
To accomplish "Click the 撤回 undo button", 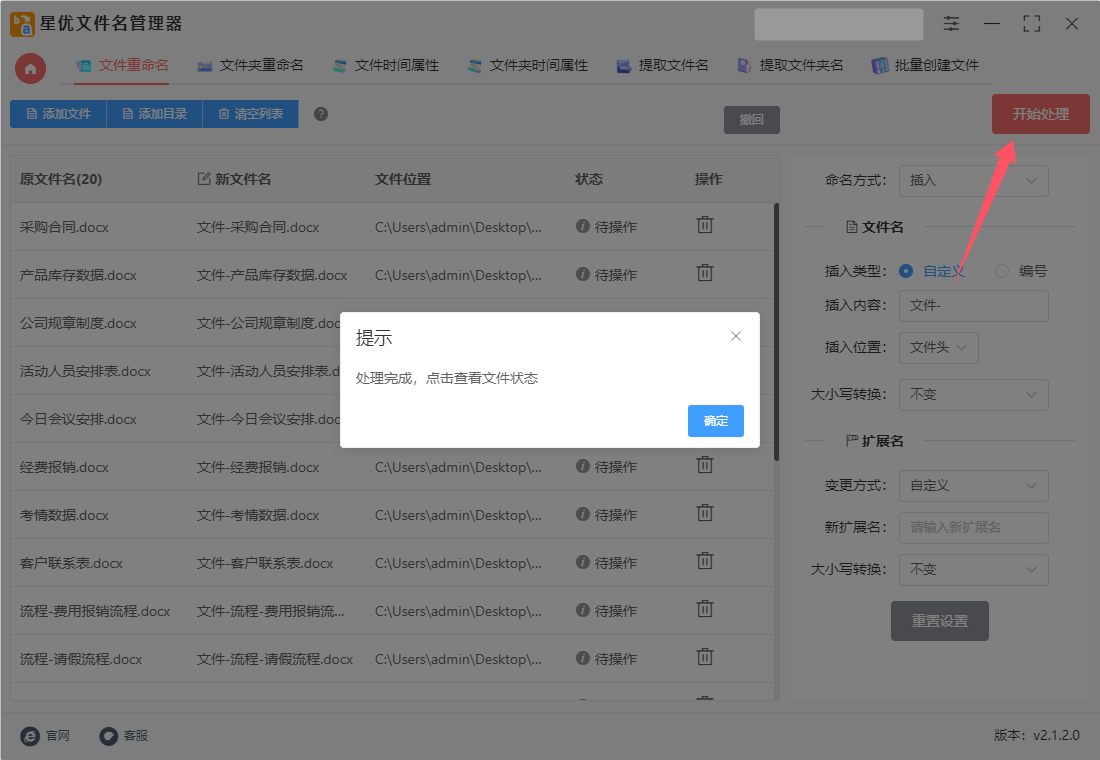I will (751, 120).
